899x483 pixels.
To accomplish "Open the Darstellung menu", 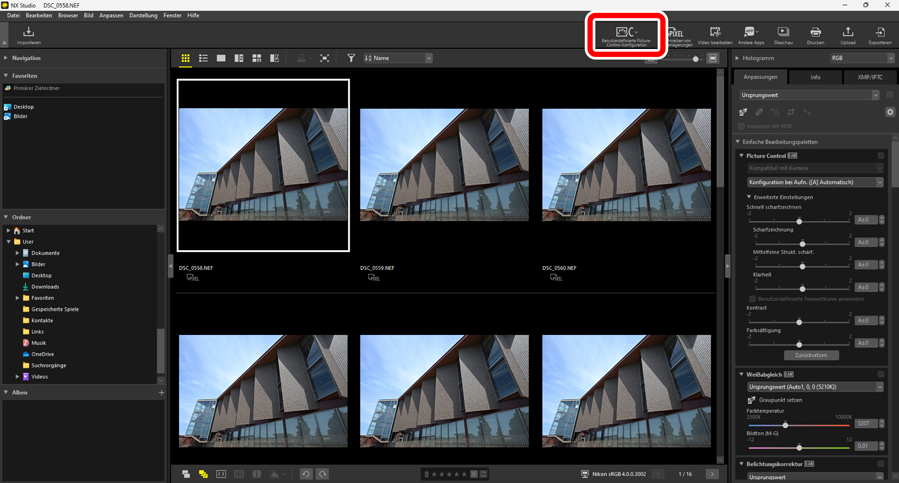I will coord(143,16).
